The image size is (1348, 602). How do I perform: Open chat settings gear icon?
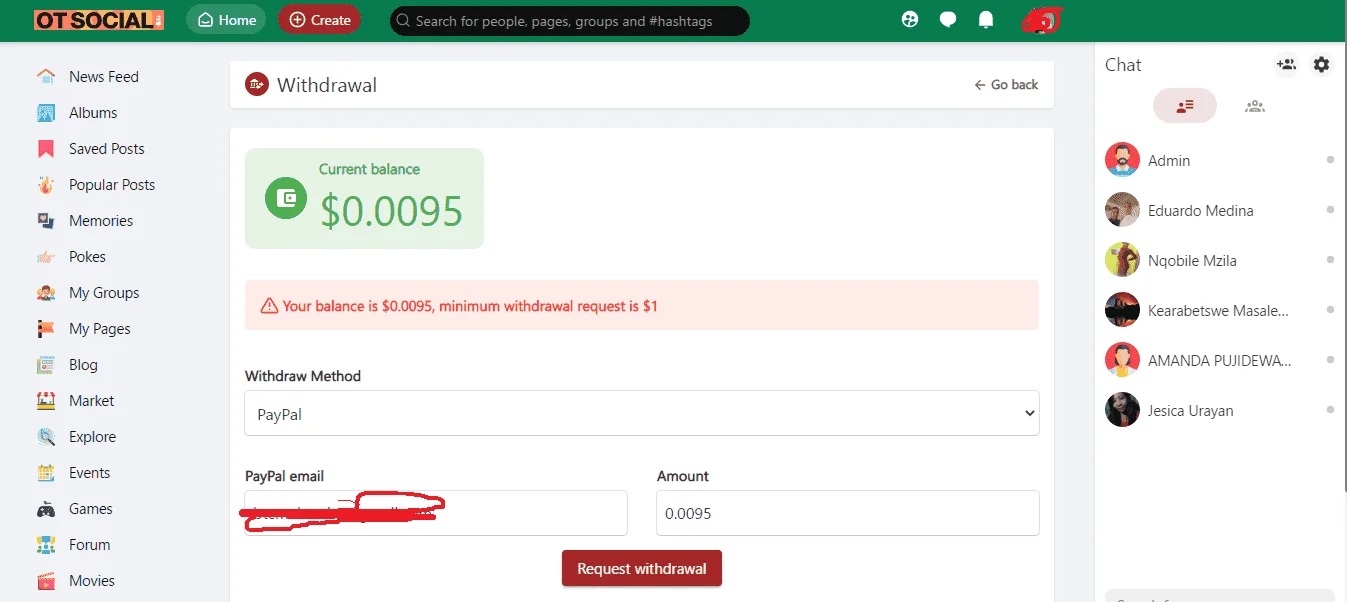1322,64
